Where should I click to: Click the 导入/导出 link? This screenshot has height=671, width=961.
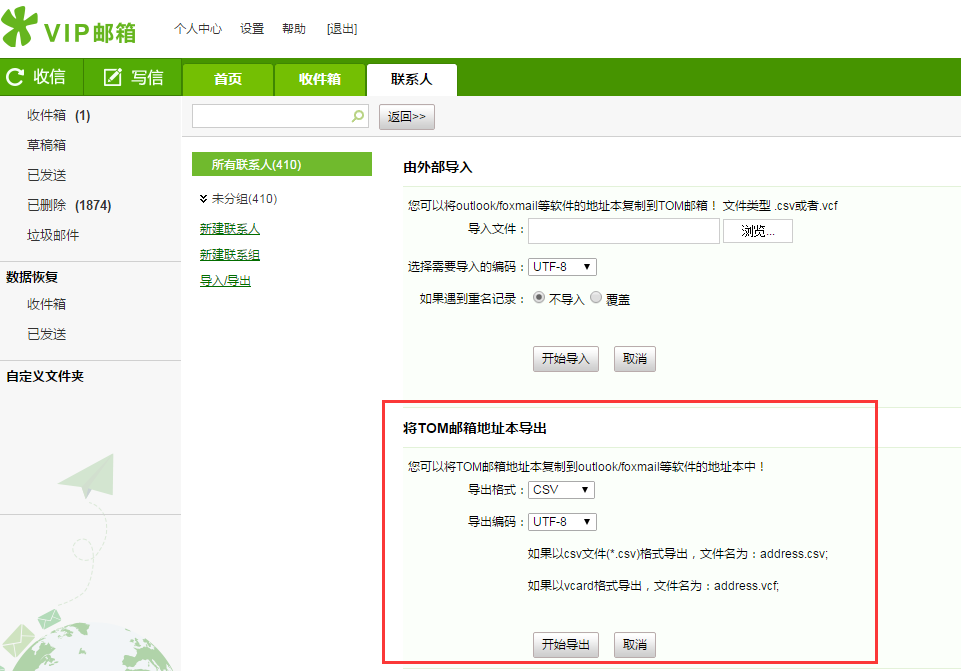pyautogui.click(x=225, y=281)
